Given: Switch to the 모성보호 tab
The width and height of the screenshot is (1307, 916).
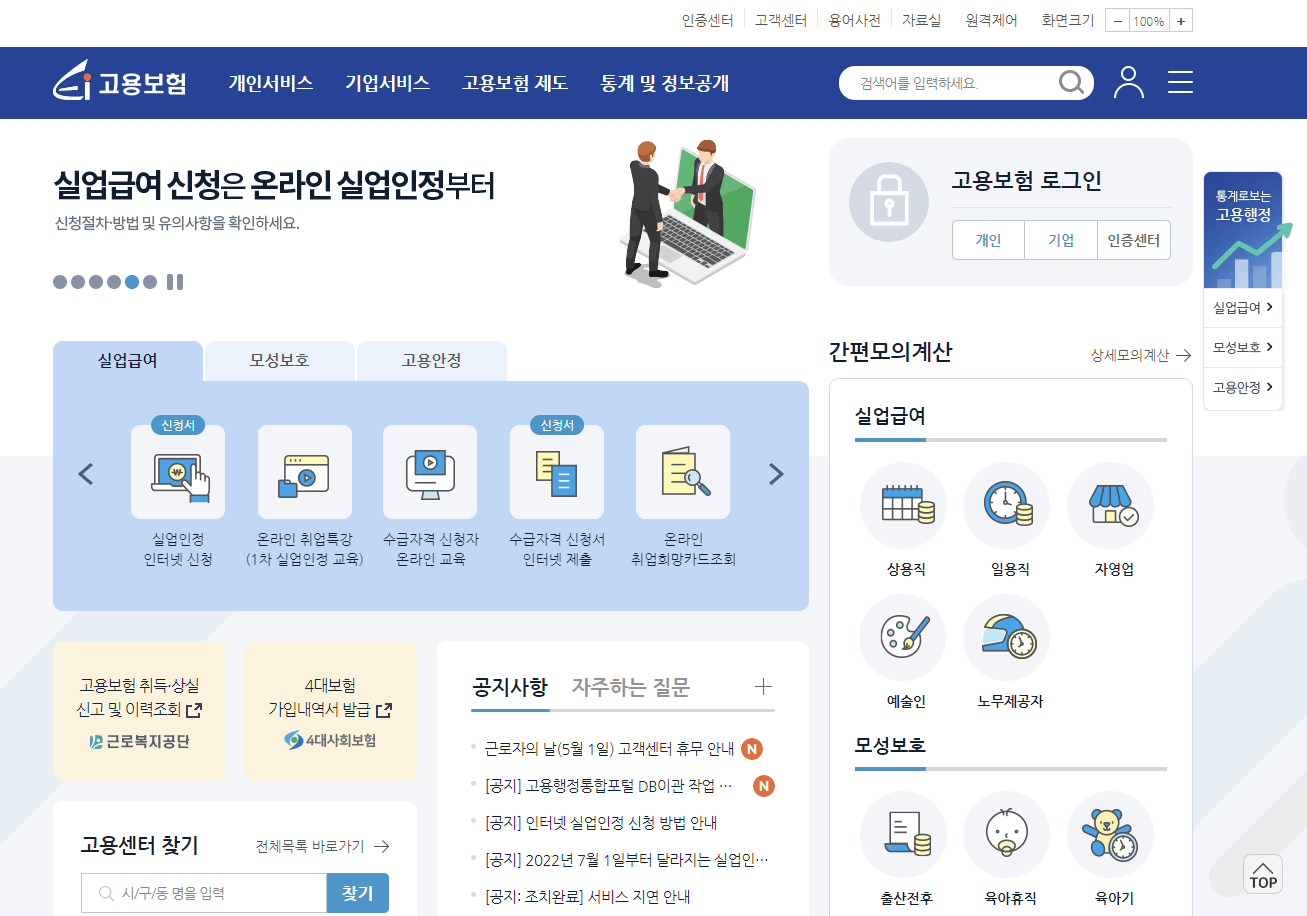Looking at the screenshot, I should click(279, 360).
